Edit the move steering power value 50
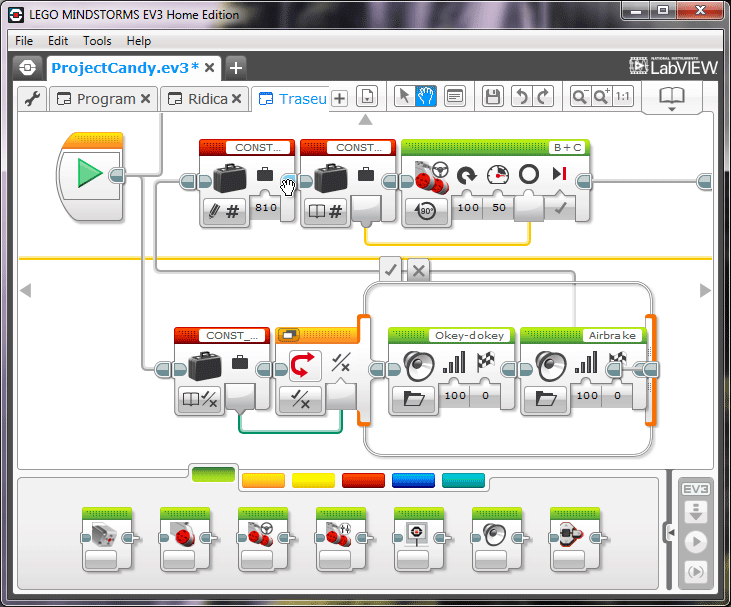Viewport: 731px width, 607px height. coord(499,207)
